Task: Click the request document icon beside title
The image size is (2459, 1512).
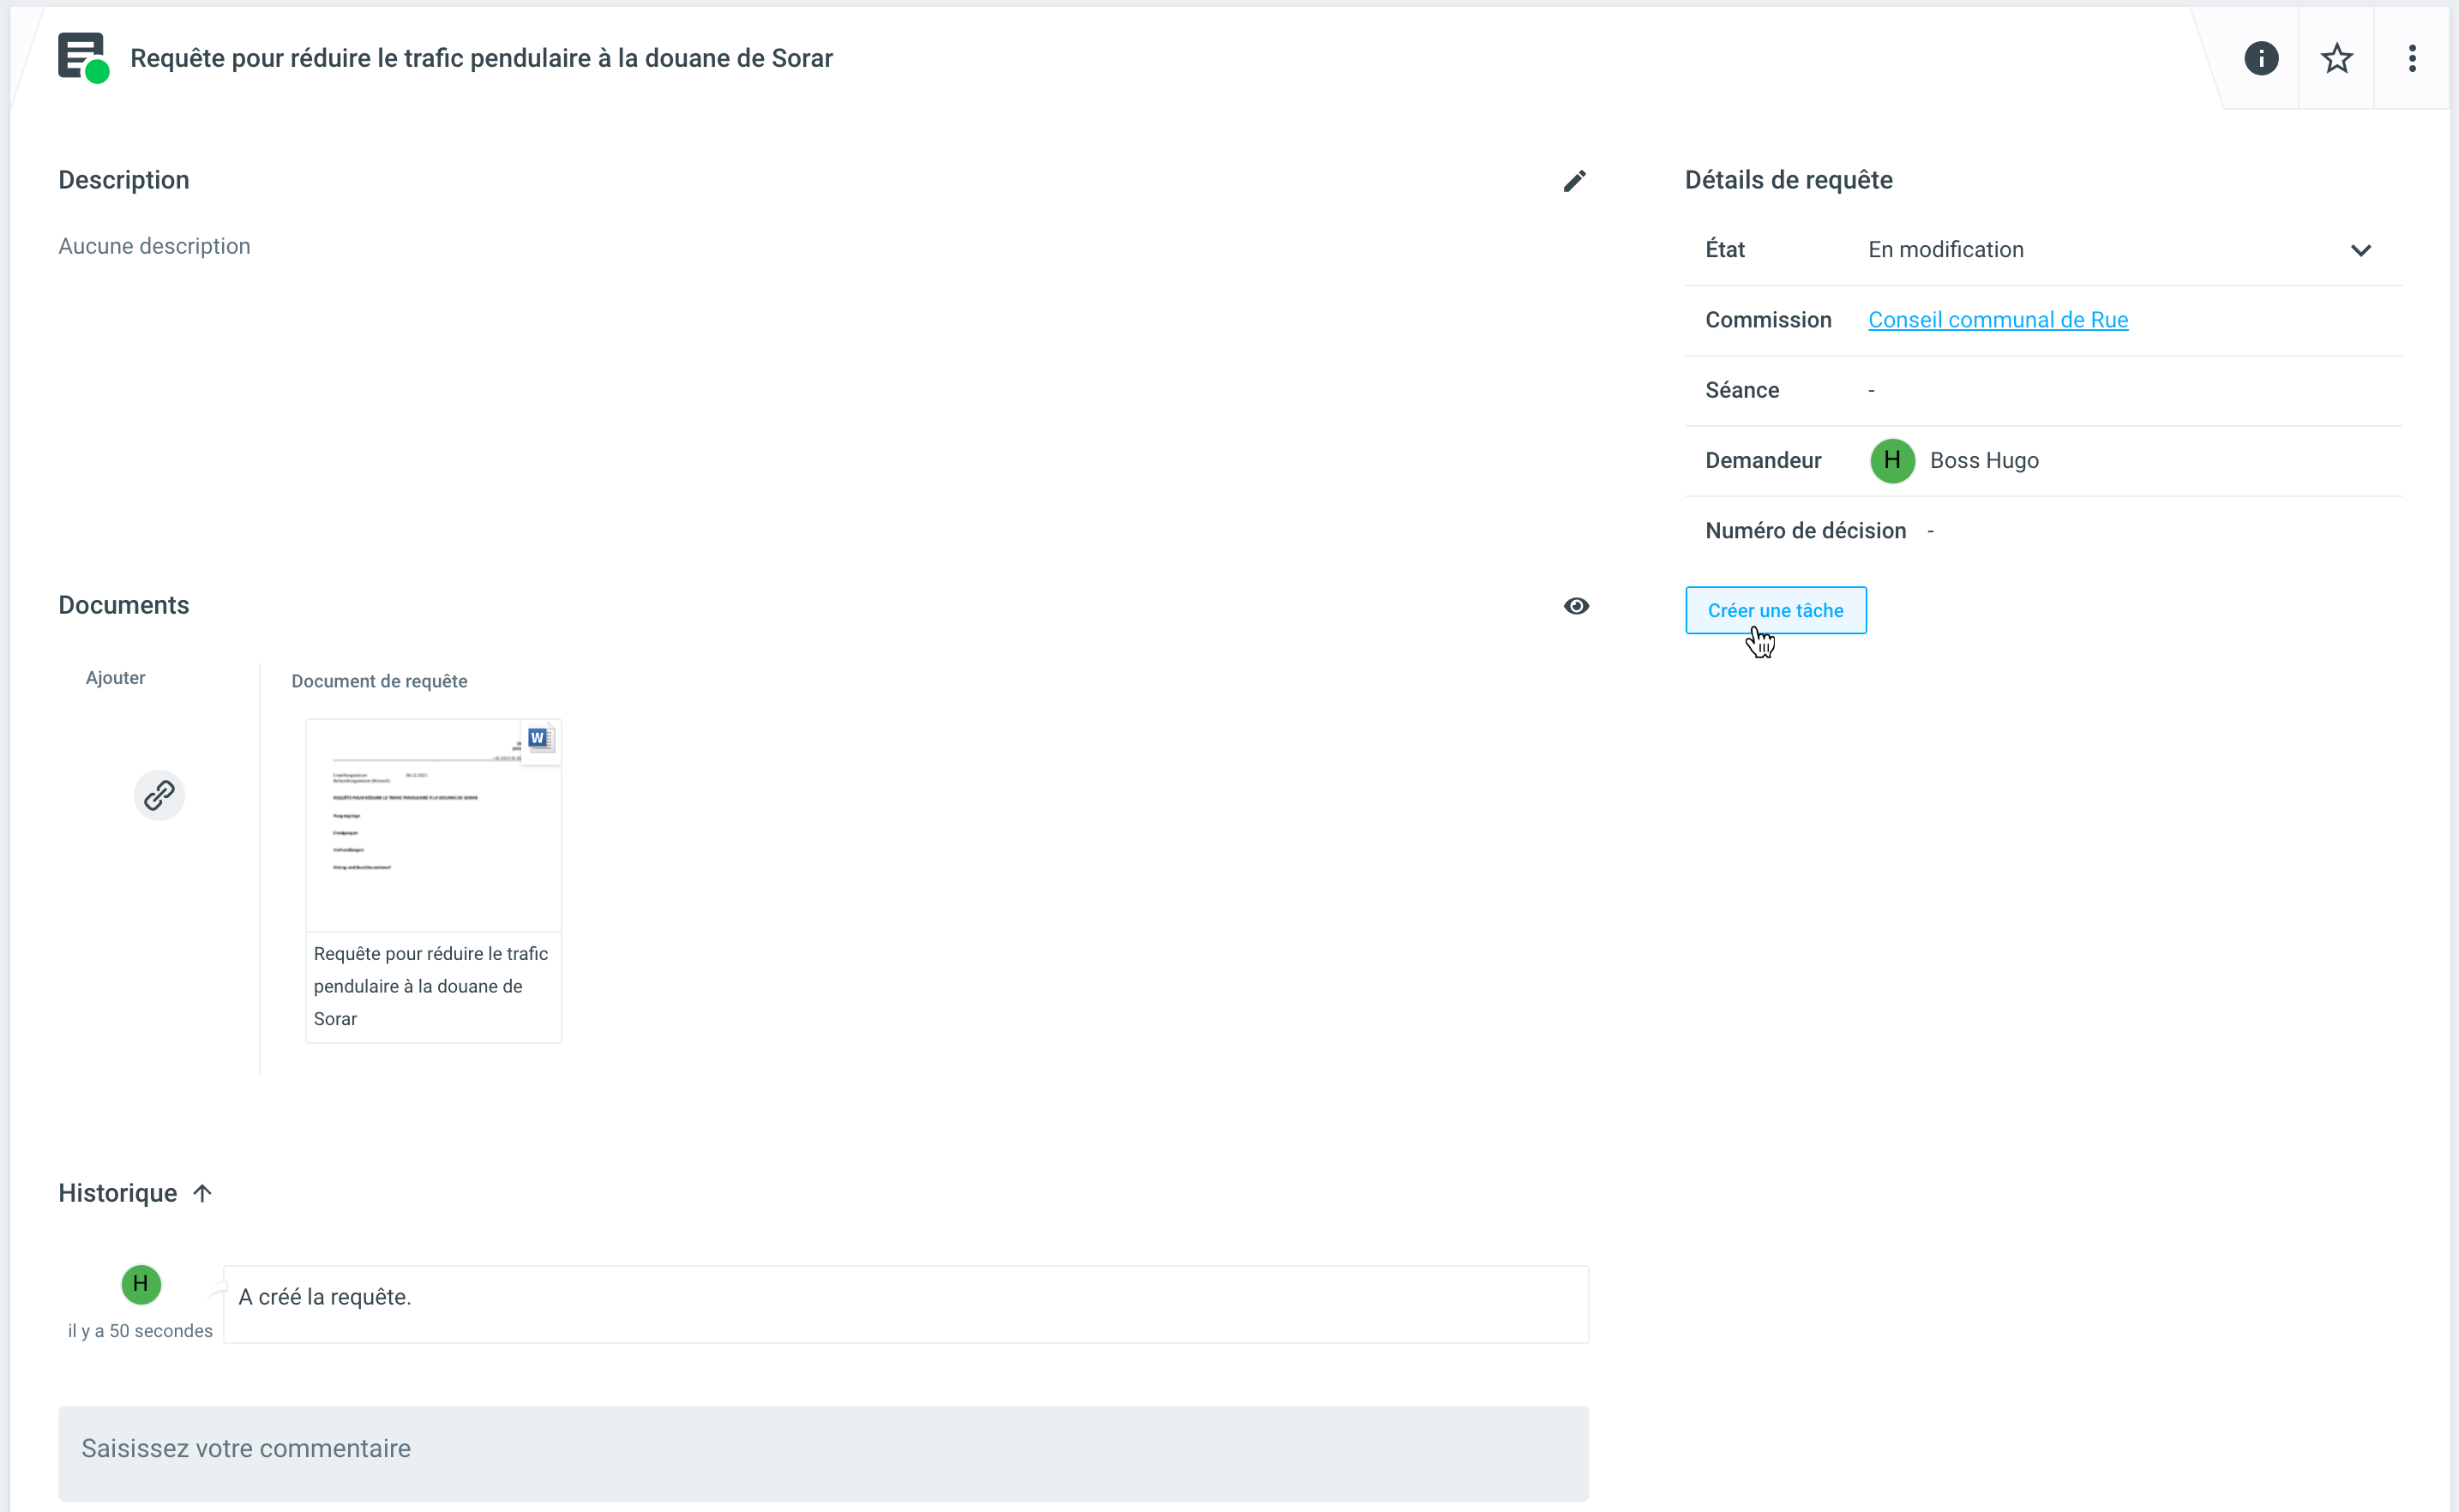Action: pos(82,57)
